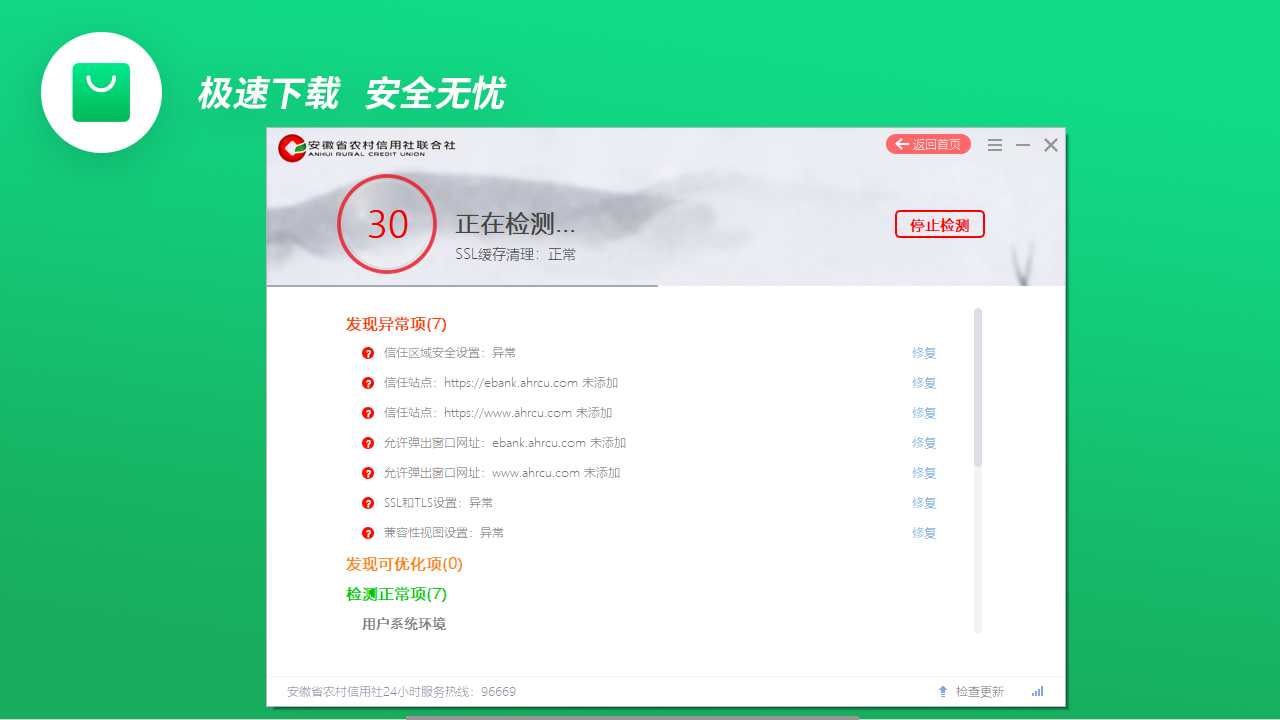Click 停止检测 to stop the scan
The width and height of the screenshot is (1280, 720).
[x=939, y=224]
